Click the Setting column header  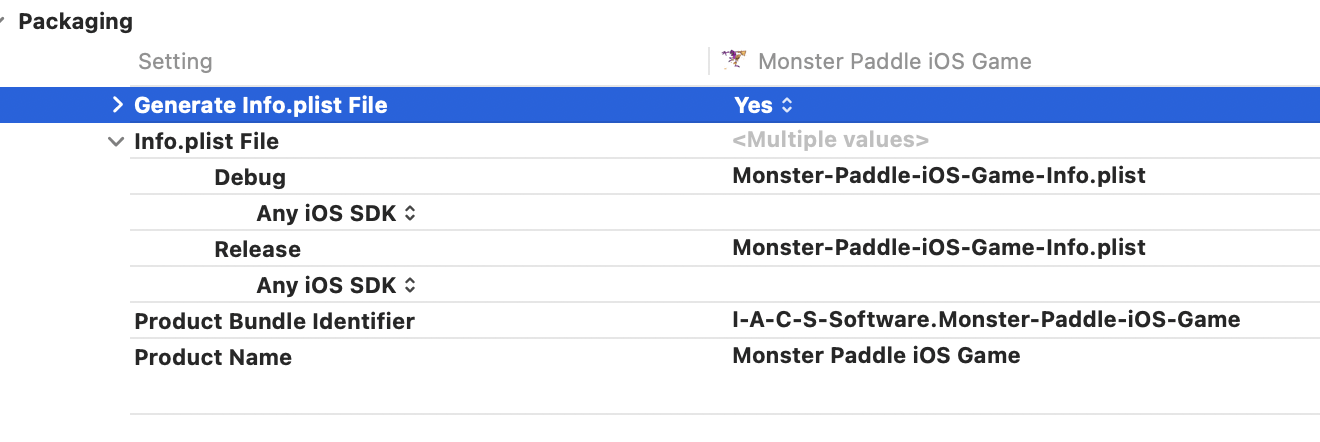[175, 61]
